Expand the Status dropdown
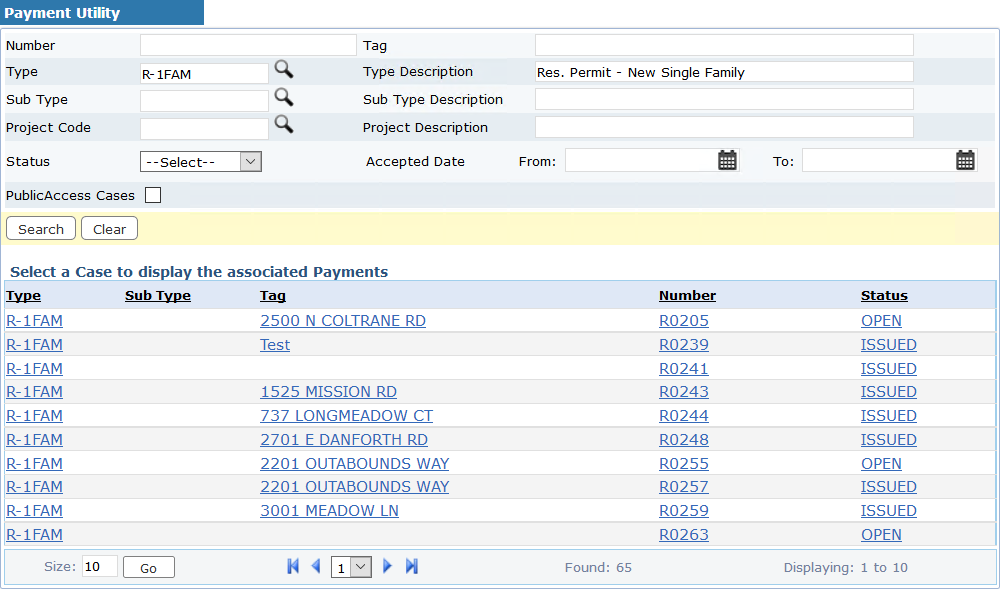1000x589 pixels. (200, 162)
